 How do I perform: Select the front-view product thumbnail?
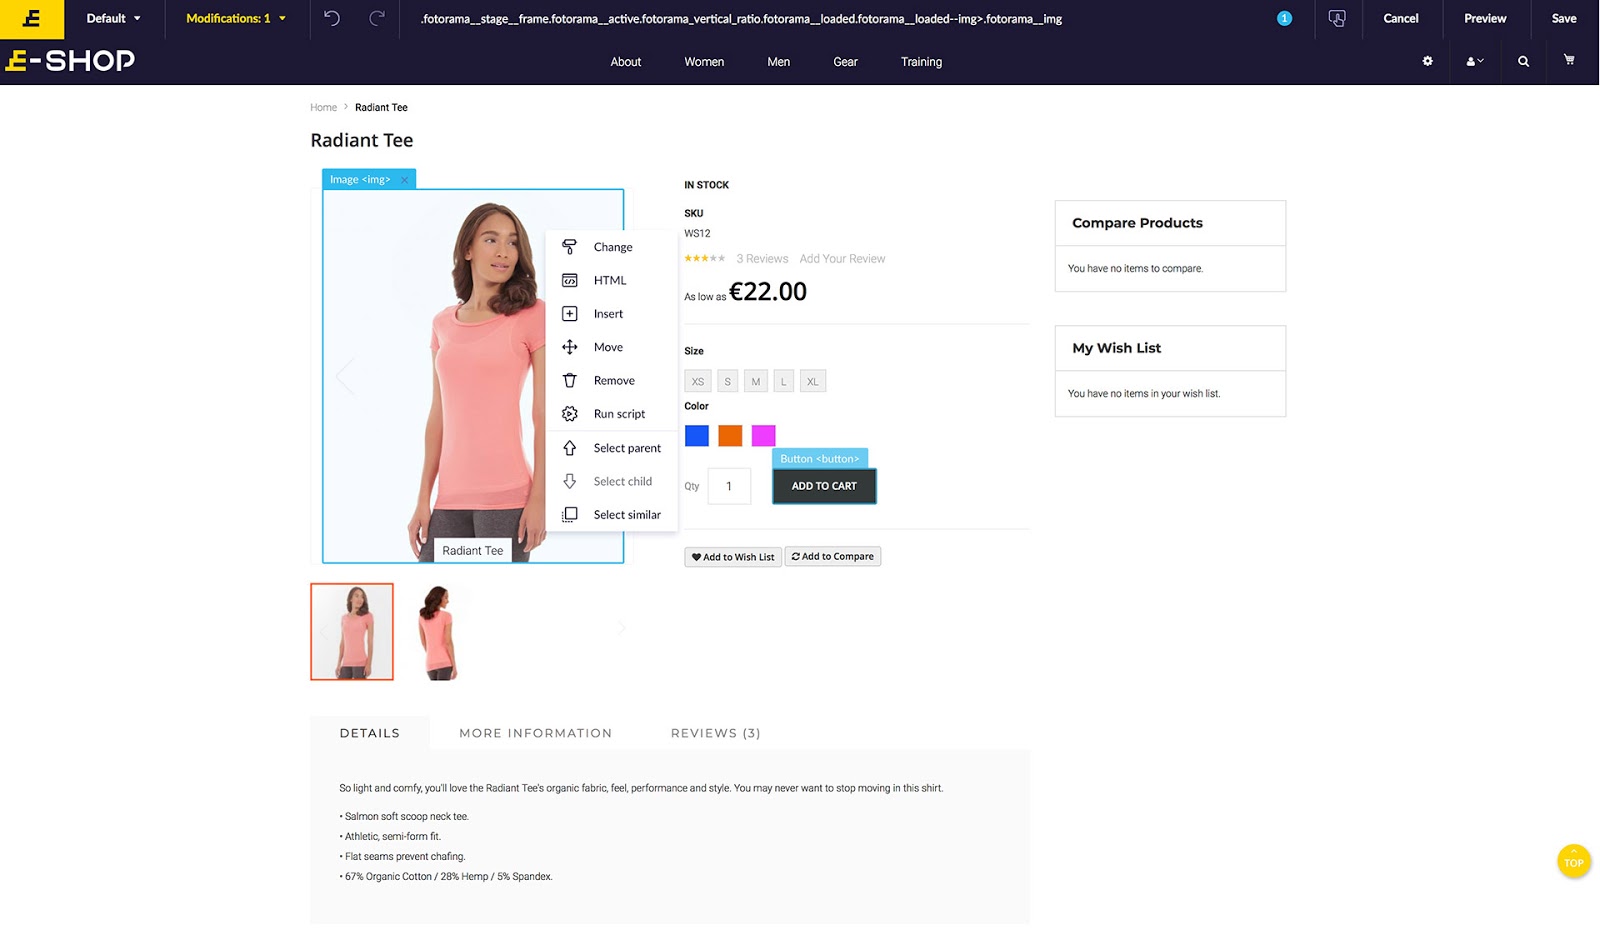coord(352,632)
